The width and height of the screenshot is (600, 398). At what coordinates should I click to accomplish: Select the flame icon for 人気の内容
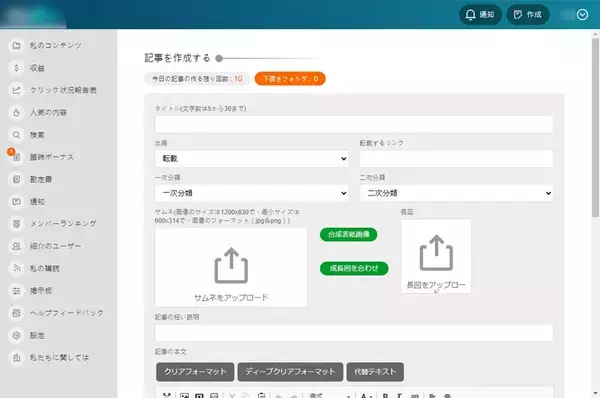[16, 113]
